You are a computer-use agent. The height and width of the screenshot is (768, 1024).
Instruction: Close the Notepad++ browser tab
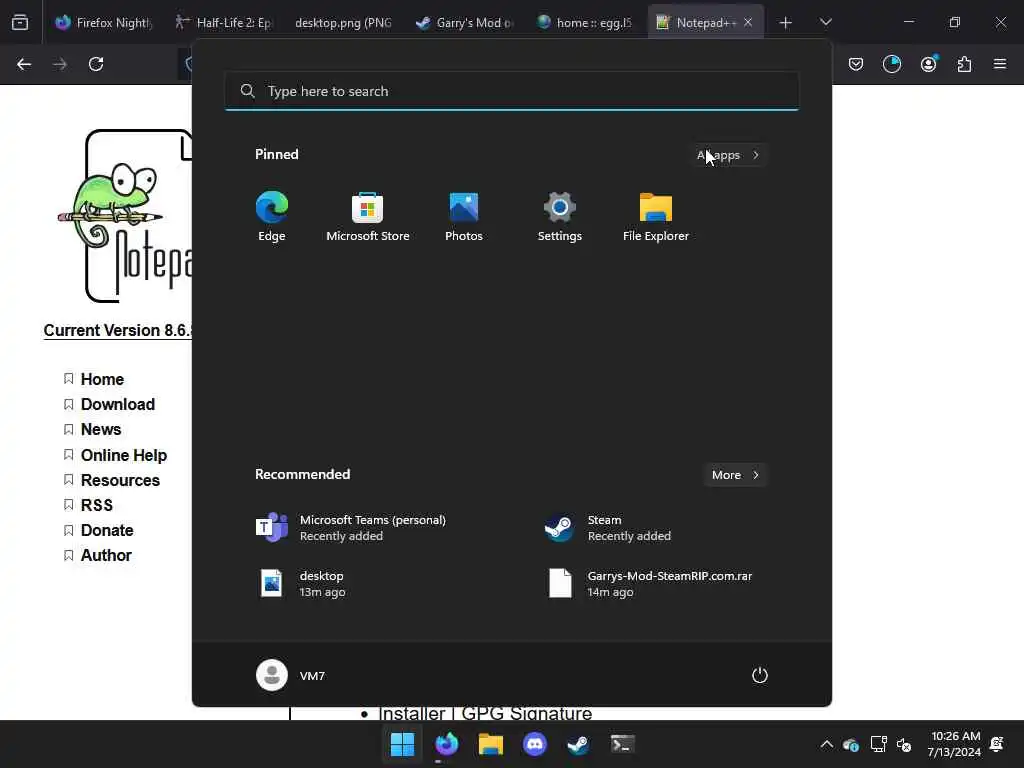coord(748,22)
